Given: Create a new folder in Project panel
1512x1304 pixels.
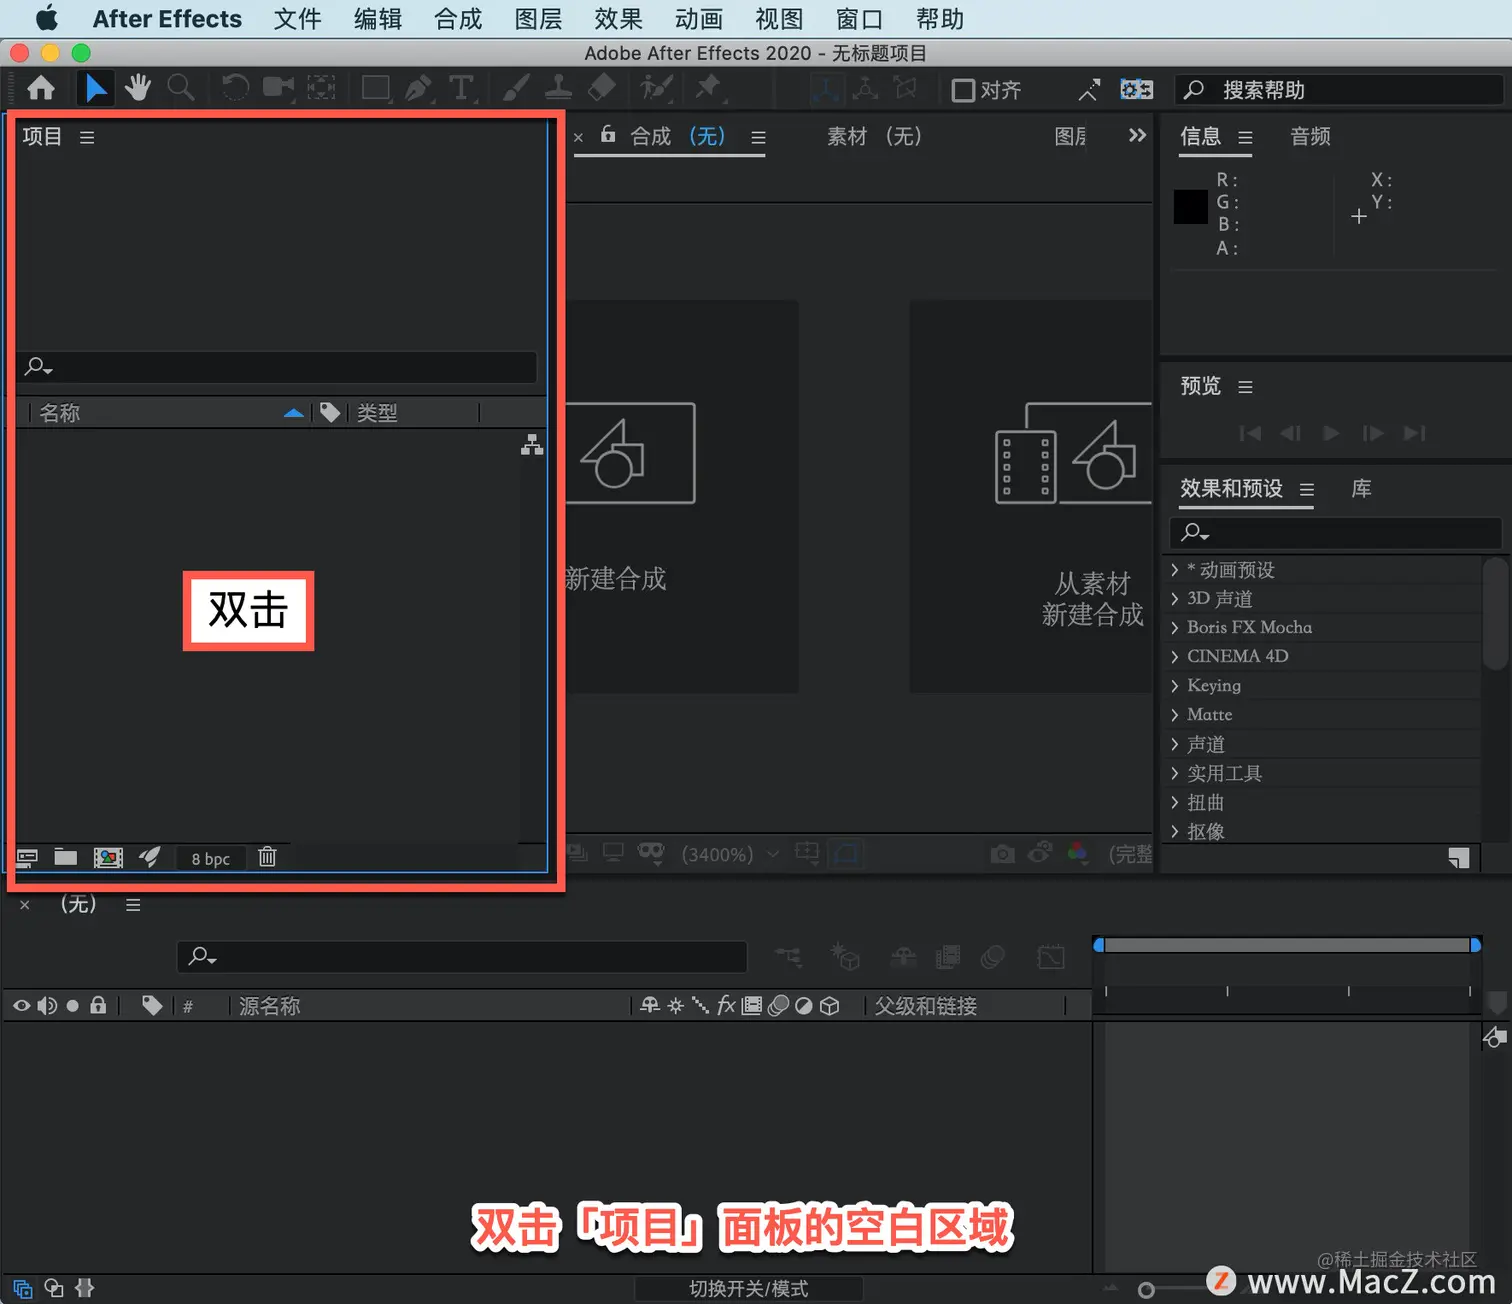Looking at the screenshot, I should pyautogui.click(x=66, y=857).
